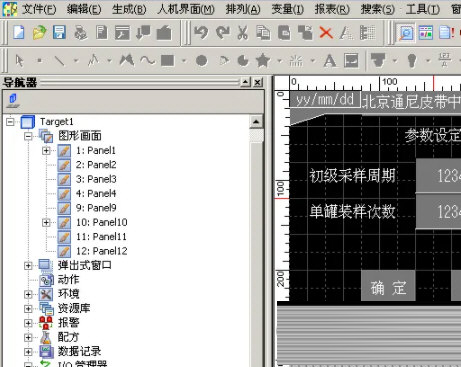Open dropdown arrow beside rectangle tool
The height and width of the screenshot is (367, 461).
(x=184, y=61)
